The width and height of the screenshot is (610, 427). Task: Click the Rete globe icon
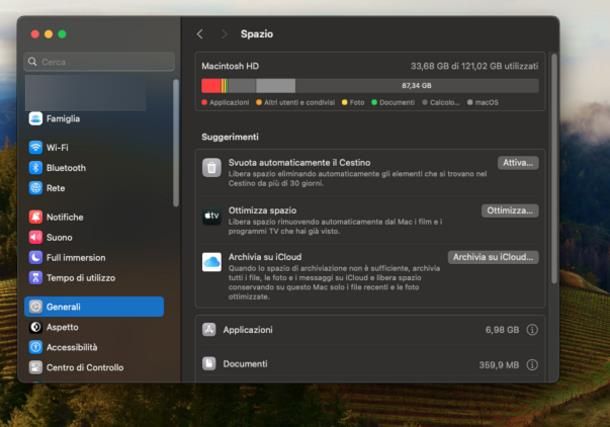click(x=35, y=188)
